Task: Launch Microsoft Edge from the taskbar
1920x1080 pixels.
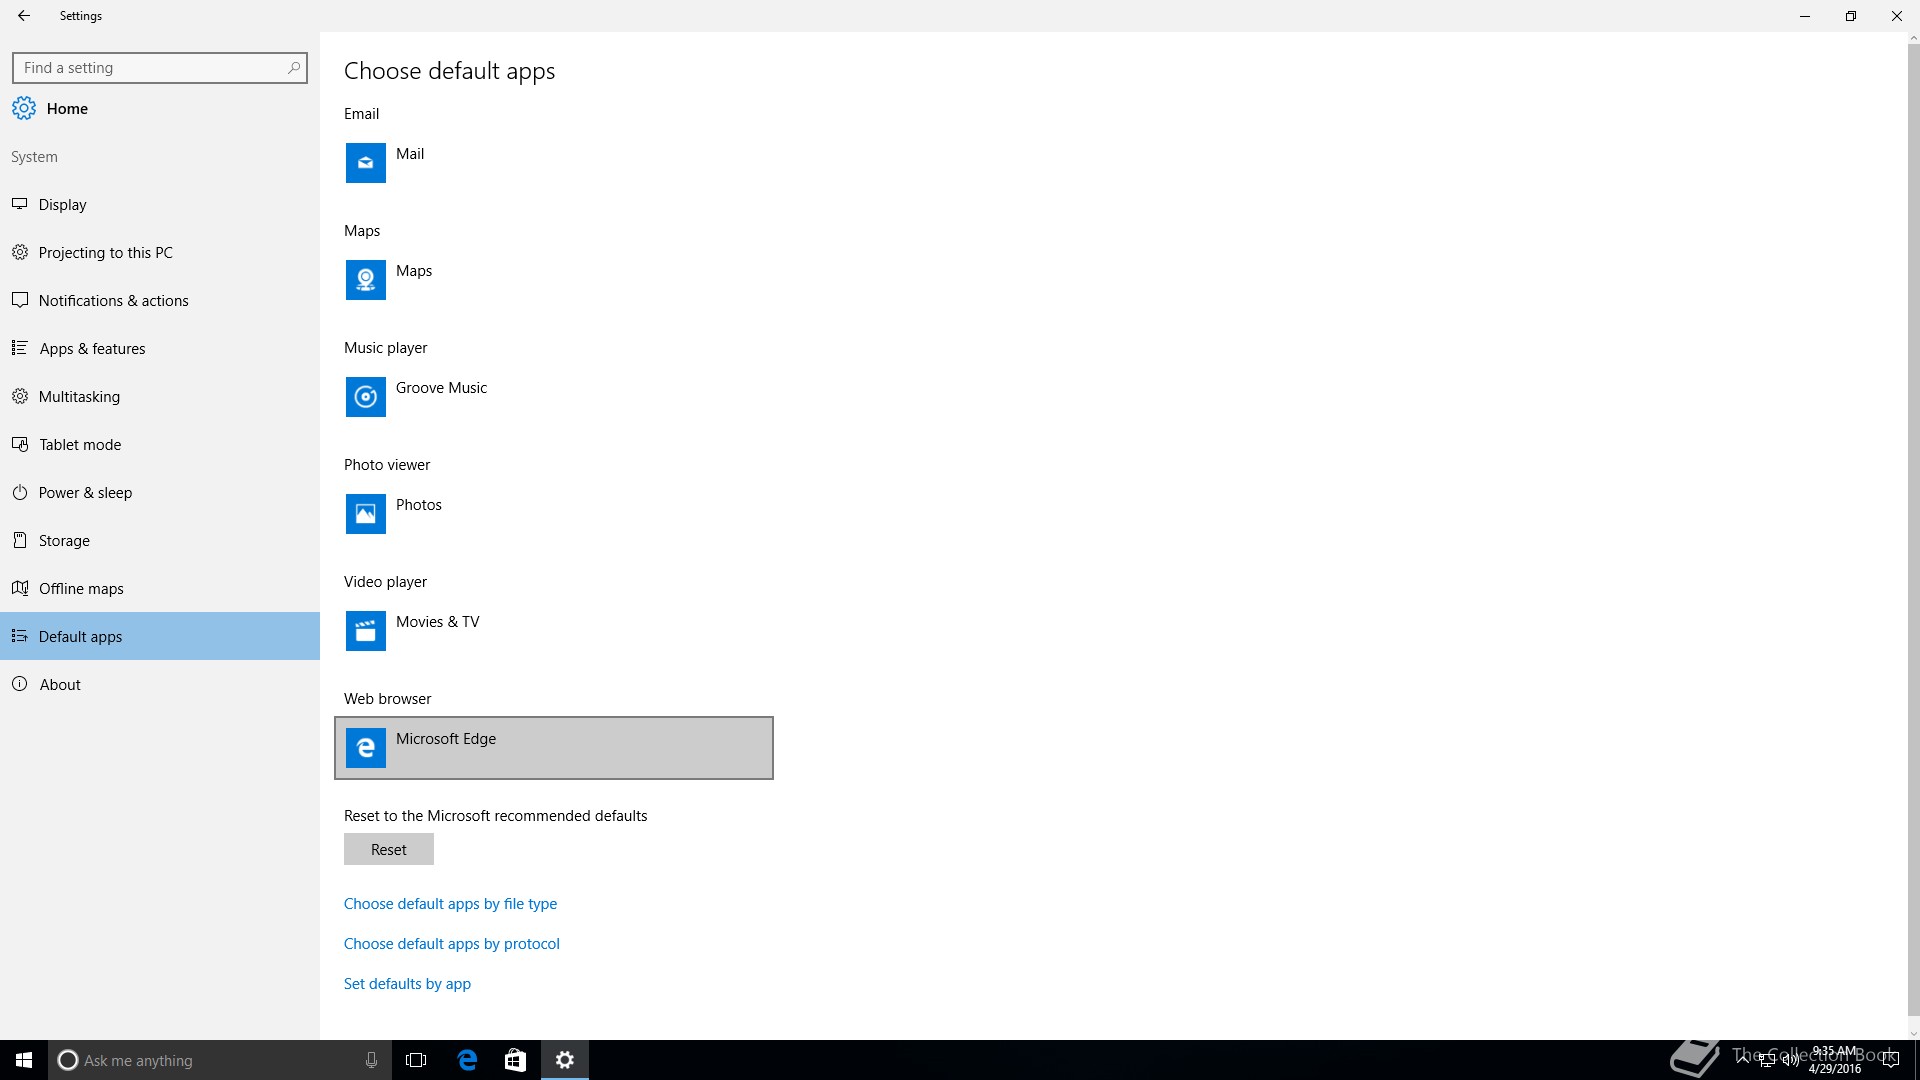Action: [467, 1060]
